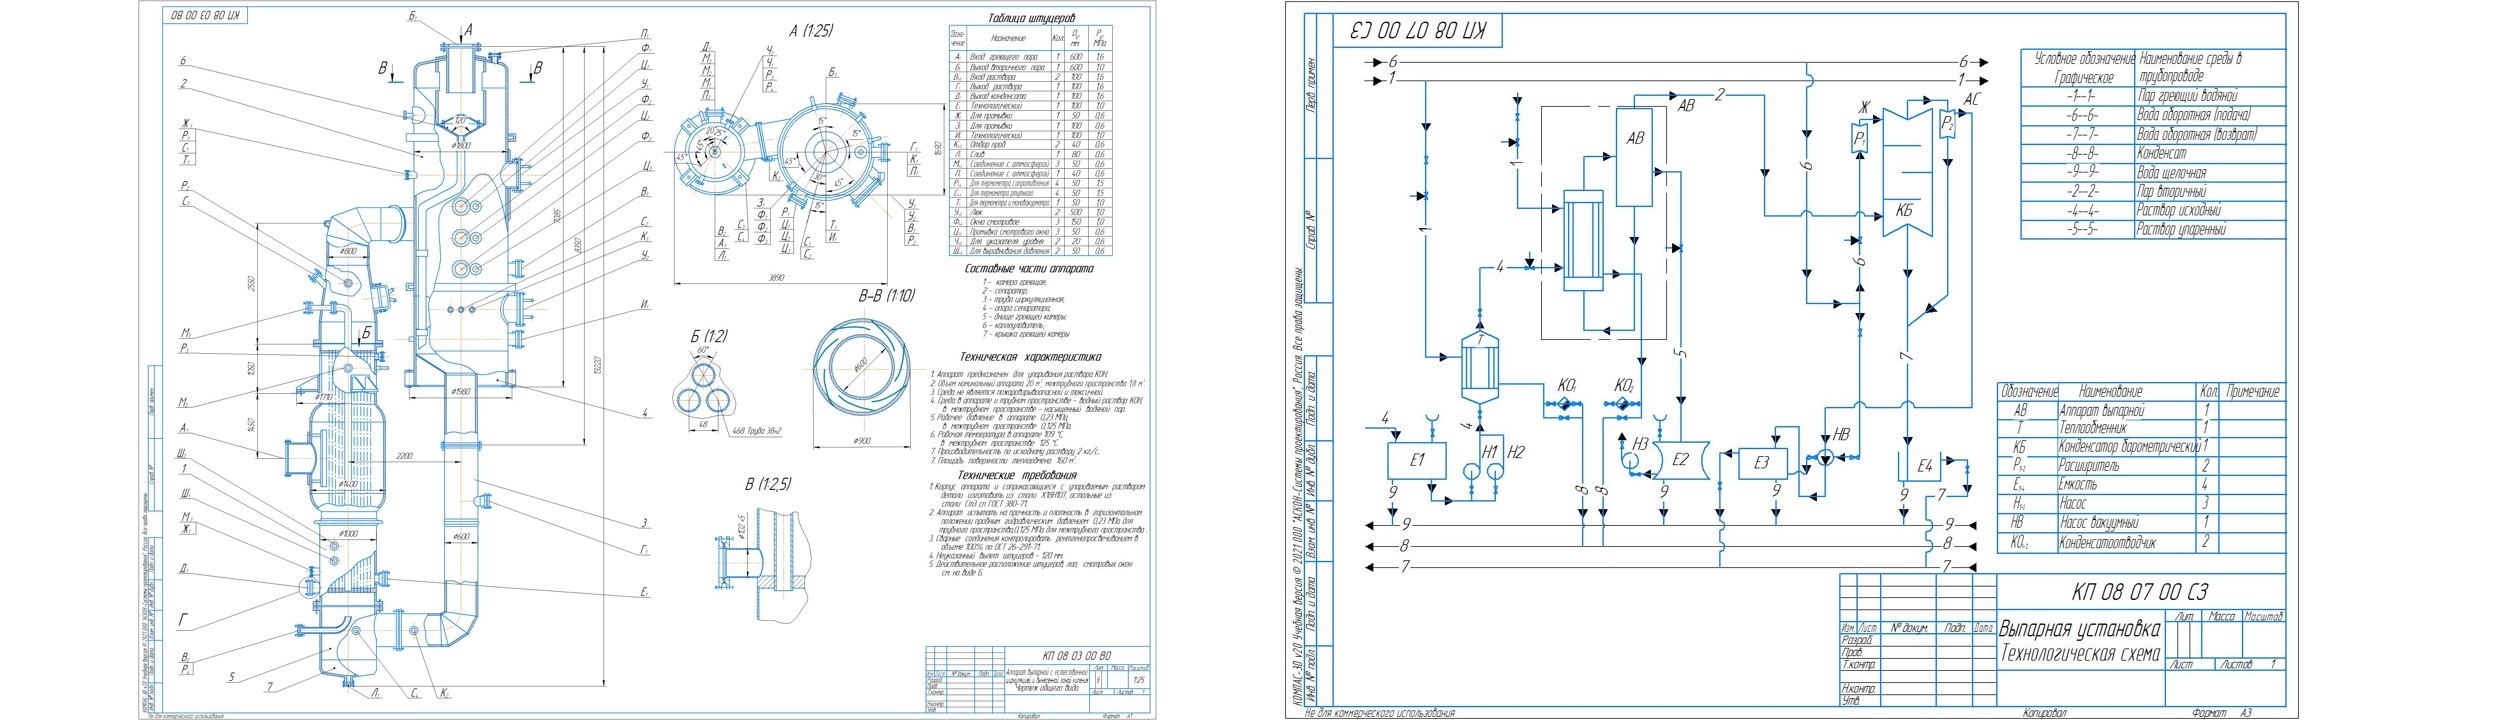Select 'Конденсатор барометрический' table row
Viewport: 2498px width, 720px height.
coord(2140,447)
